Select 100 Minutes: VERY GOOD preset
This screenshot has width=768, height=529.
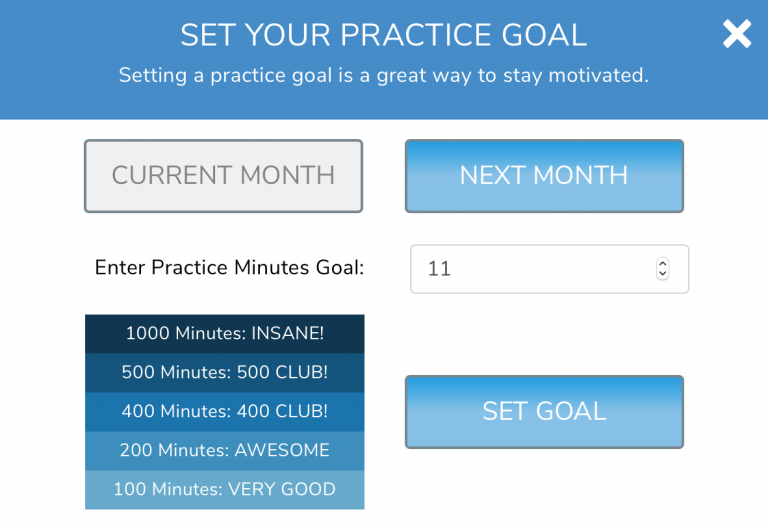225,489
